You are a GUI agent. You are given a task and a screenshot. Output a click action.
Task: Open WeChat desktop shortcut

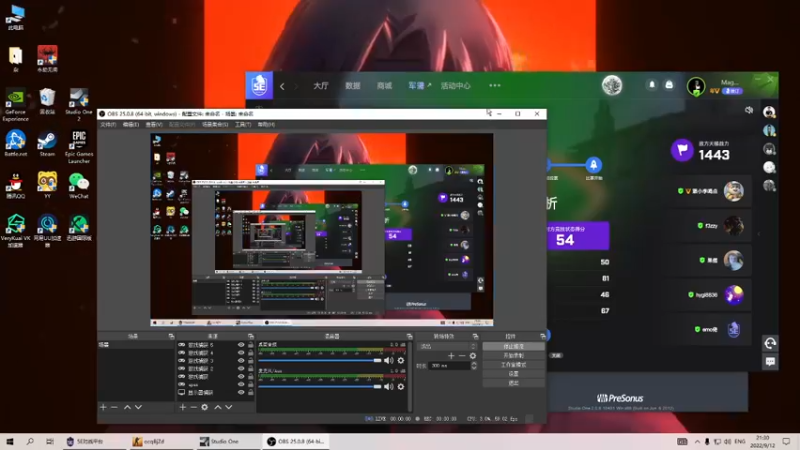coord(79,186)
